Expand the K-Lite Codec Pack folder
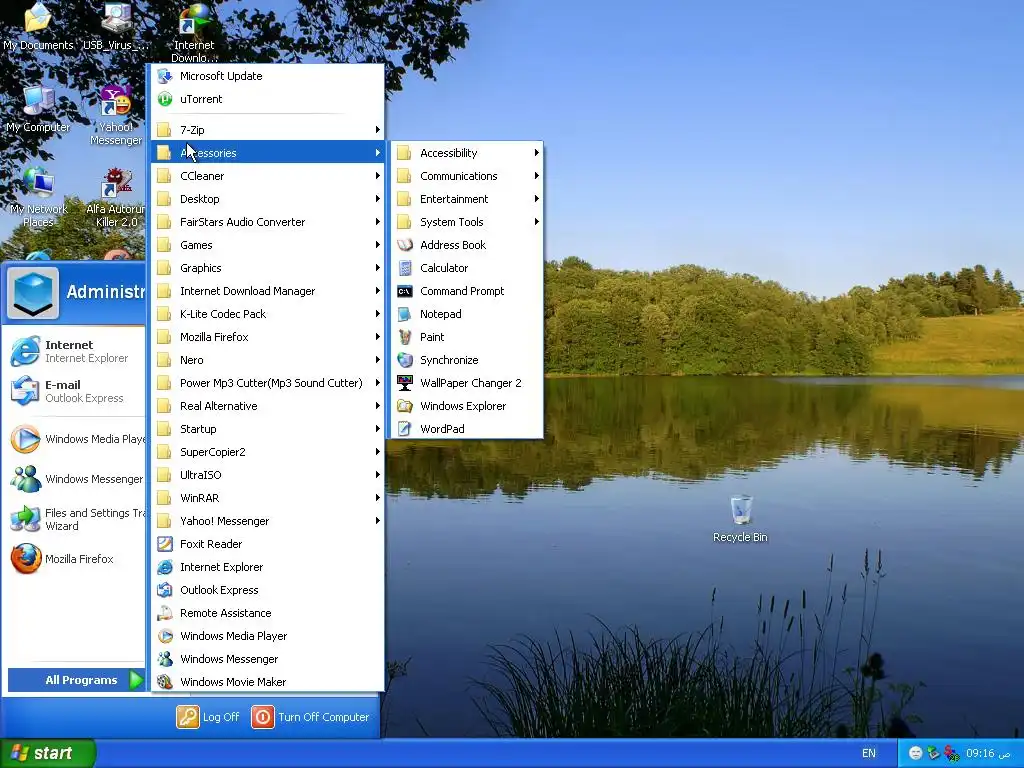Image resolution: width=1024 pixels, height=768 pixels. [267, 313]
